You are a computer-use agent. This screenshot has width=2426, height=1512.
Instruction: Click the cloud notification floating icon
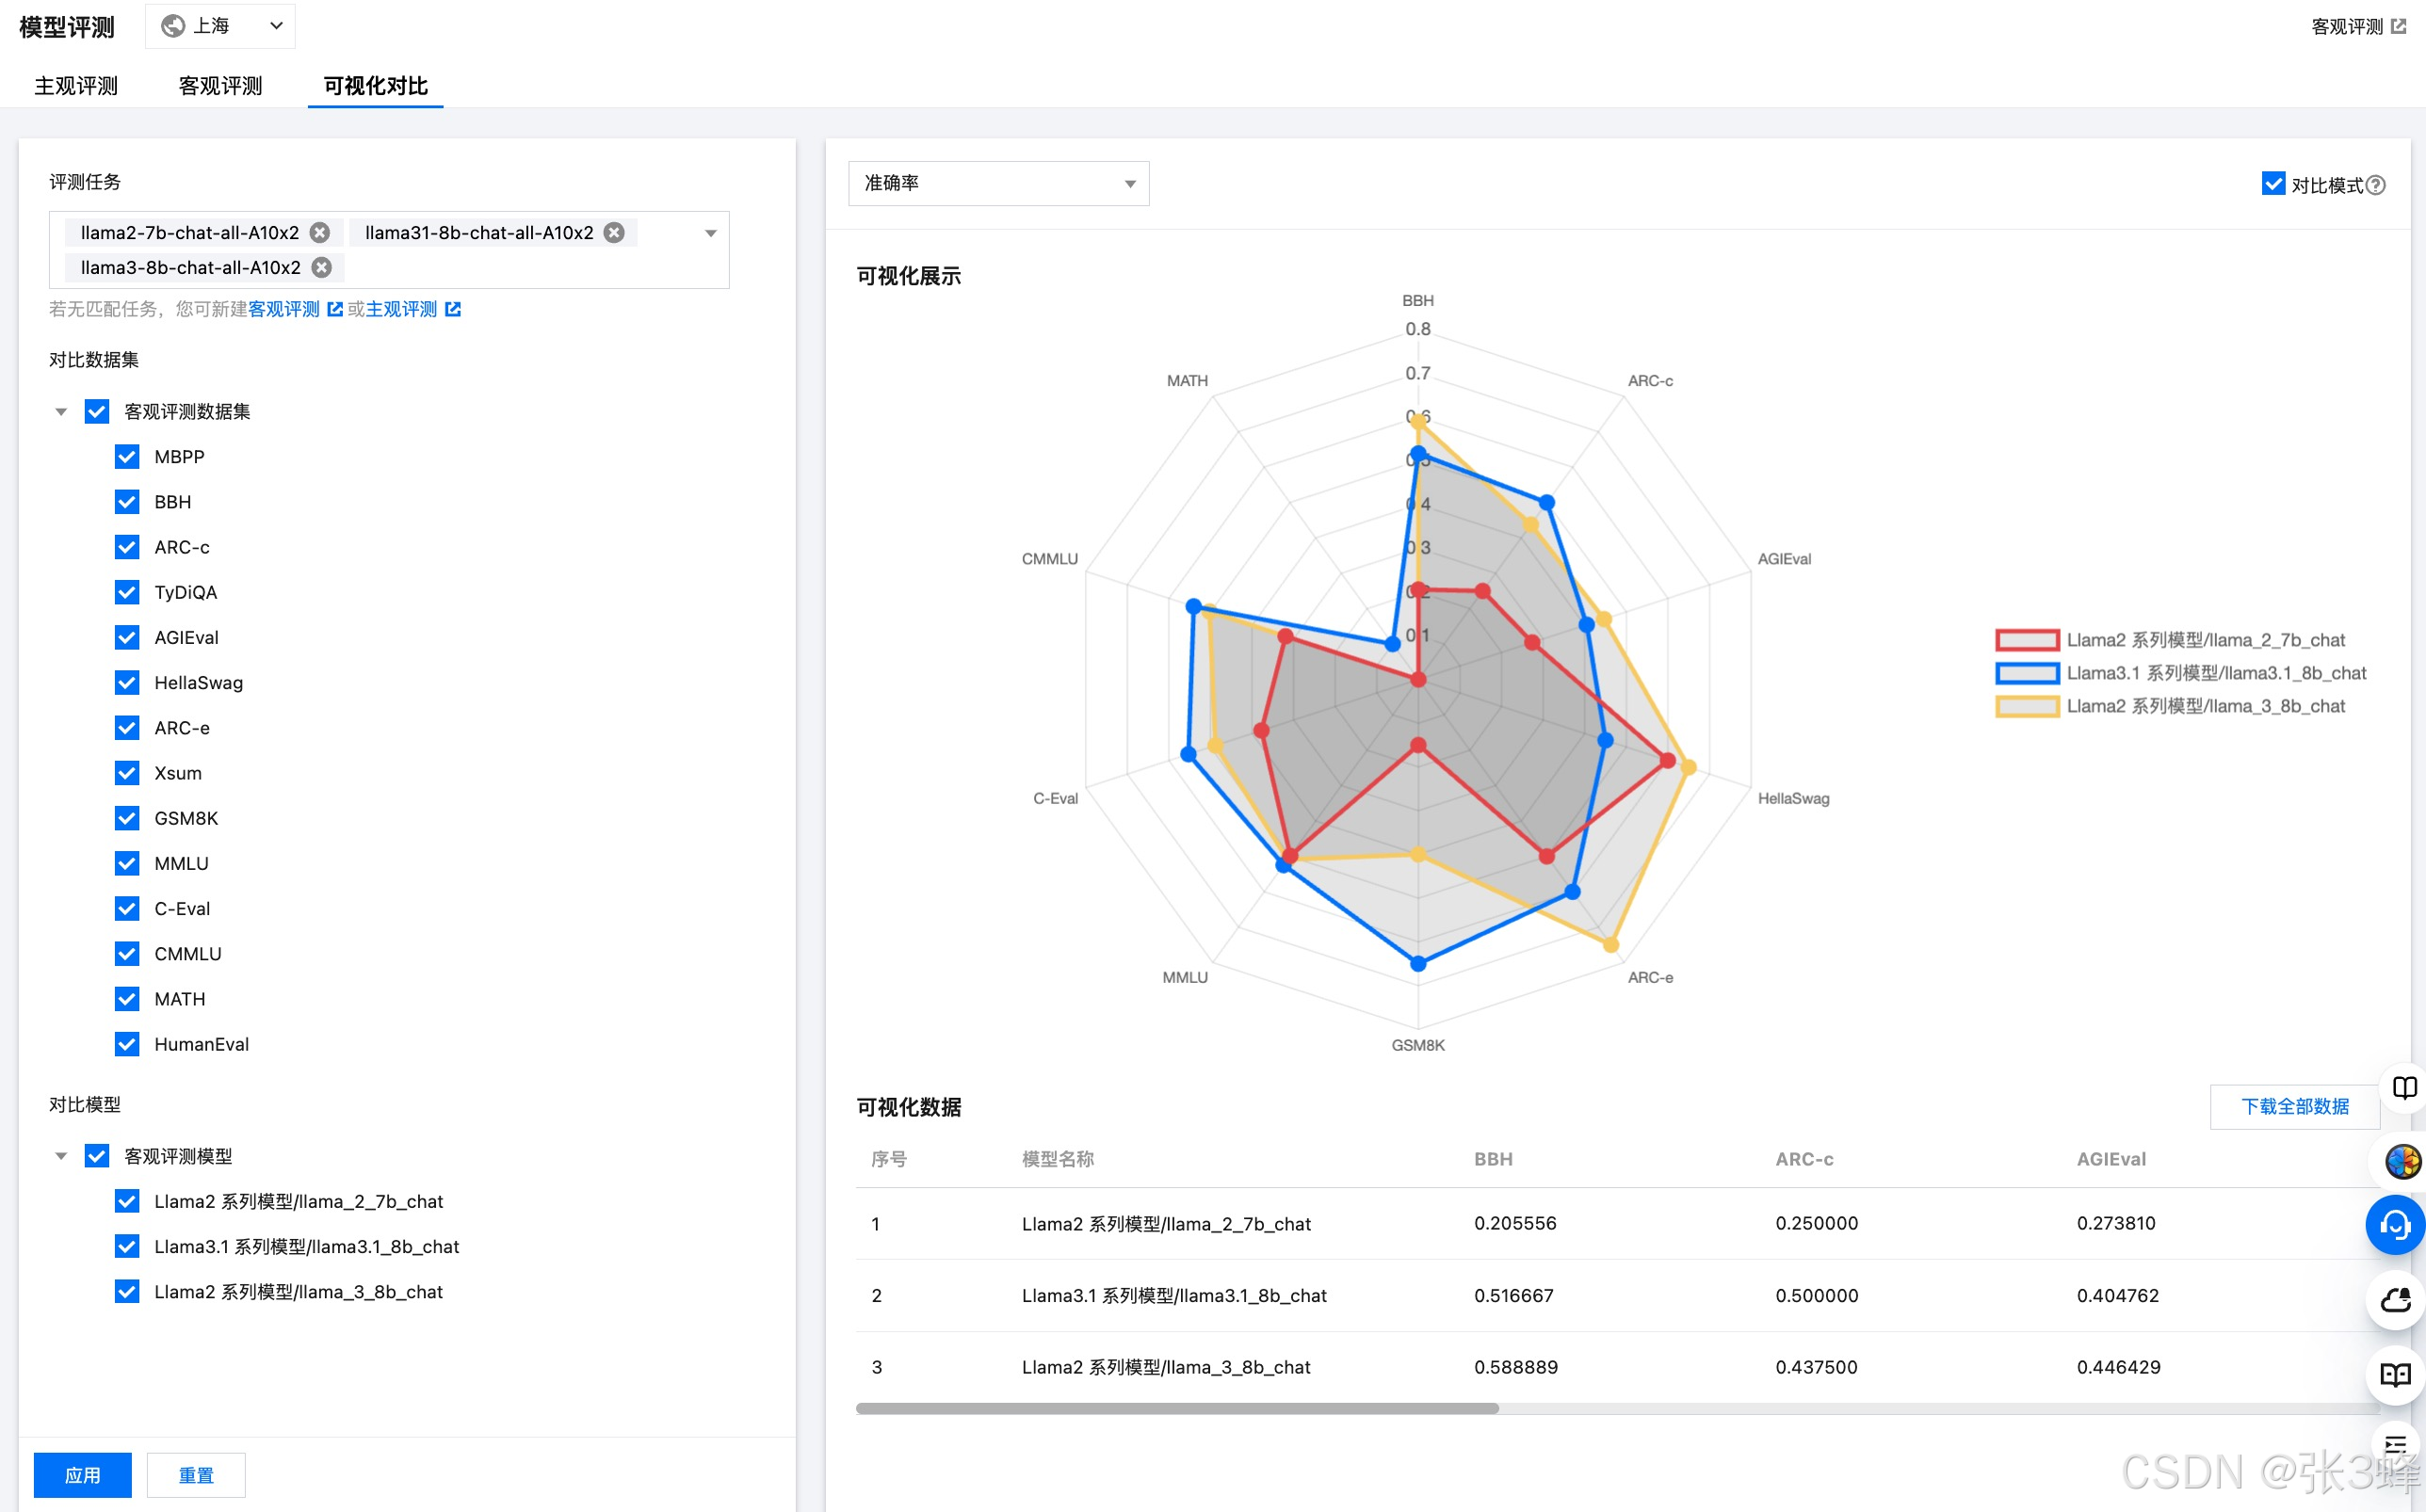2395,1300
